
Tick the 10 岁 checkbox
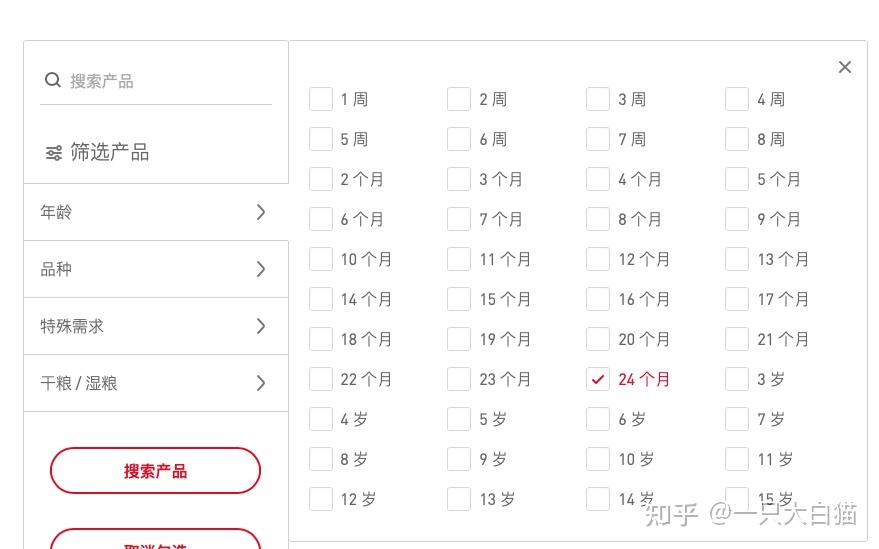coord(598,459)
